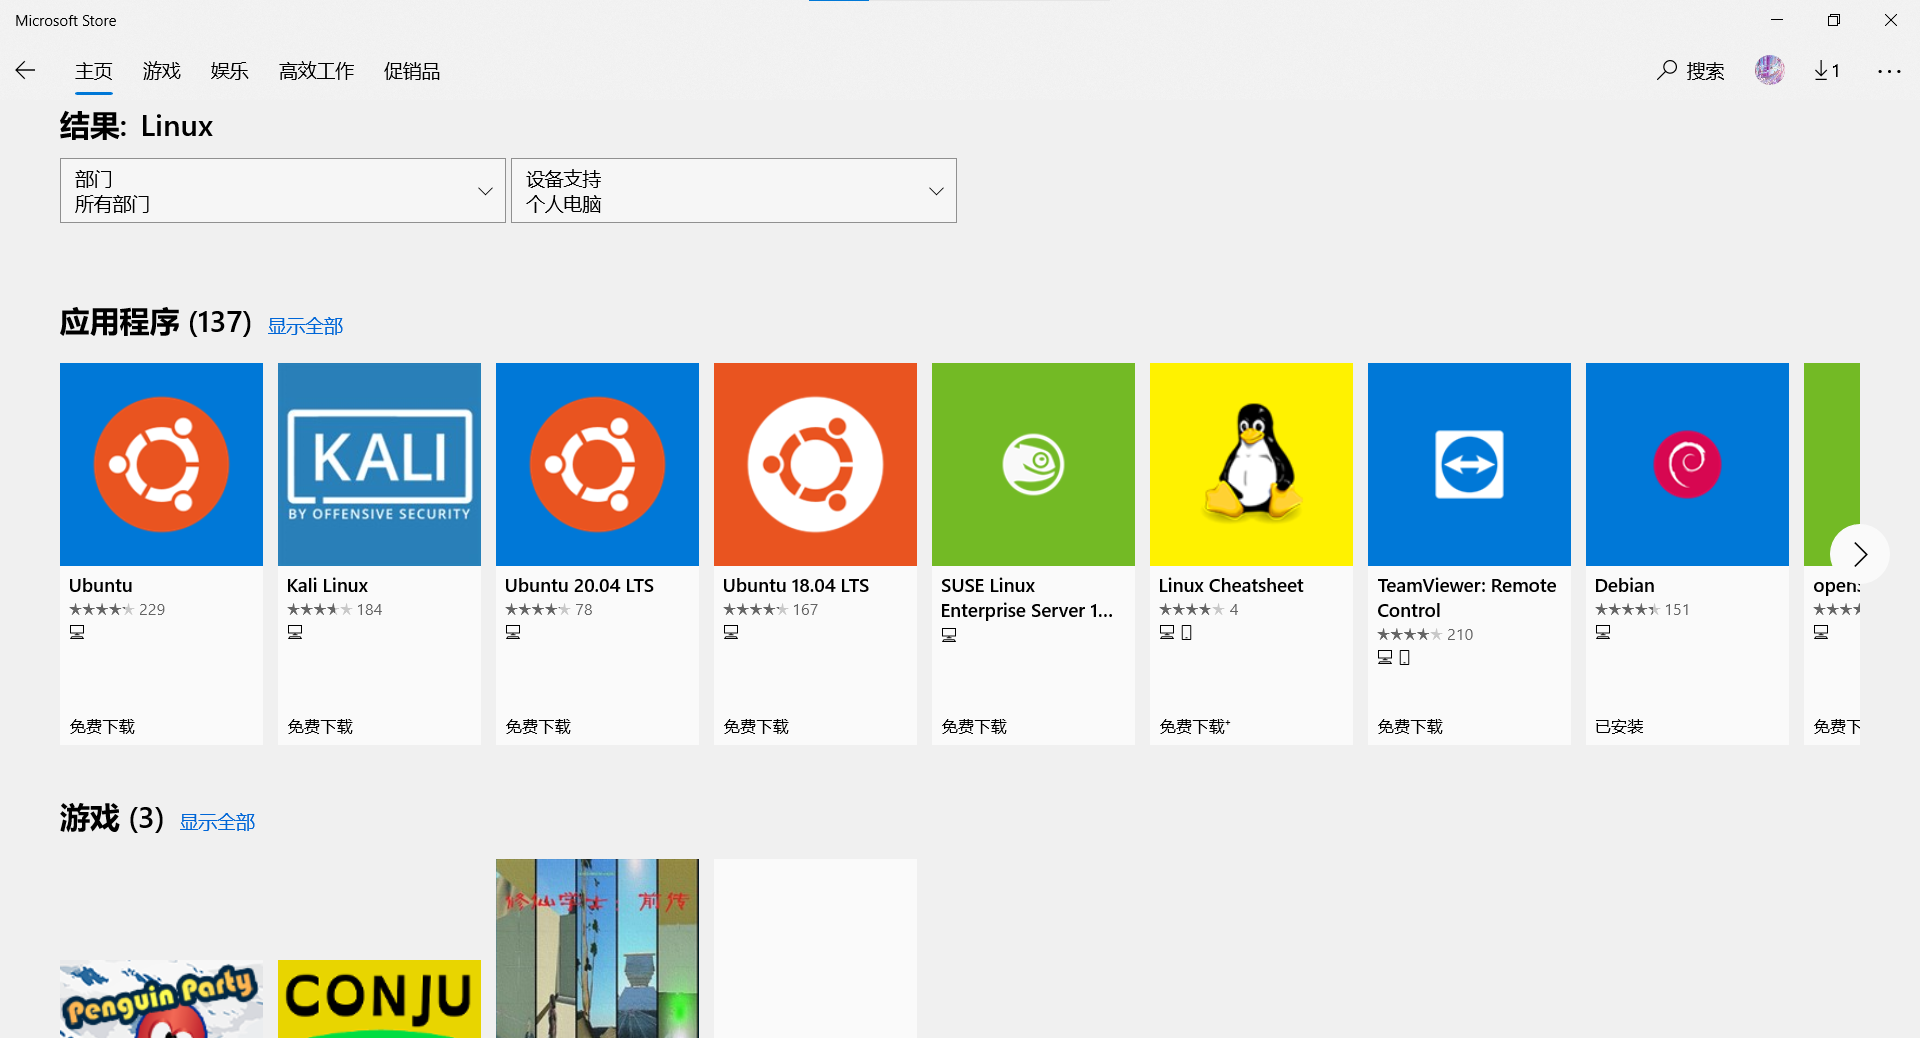The width and height of the screenshot is (1920, 1038).
Task: Open the TeamViewer Remote Control tile icon
Action: click(x=1469, y=464)
